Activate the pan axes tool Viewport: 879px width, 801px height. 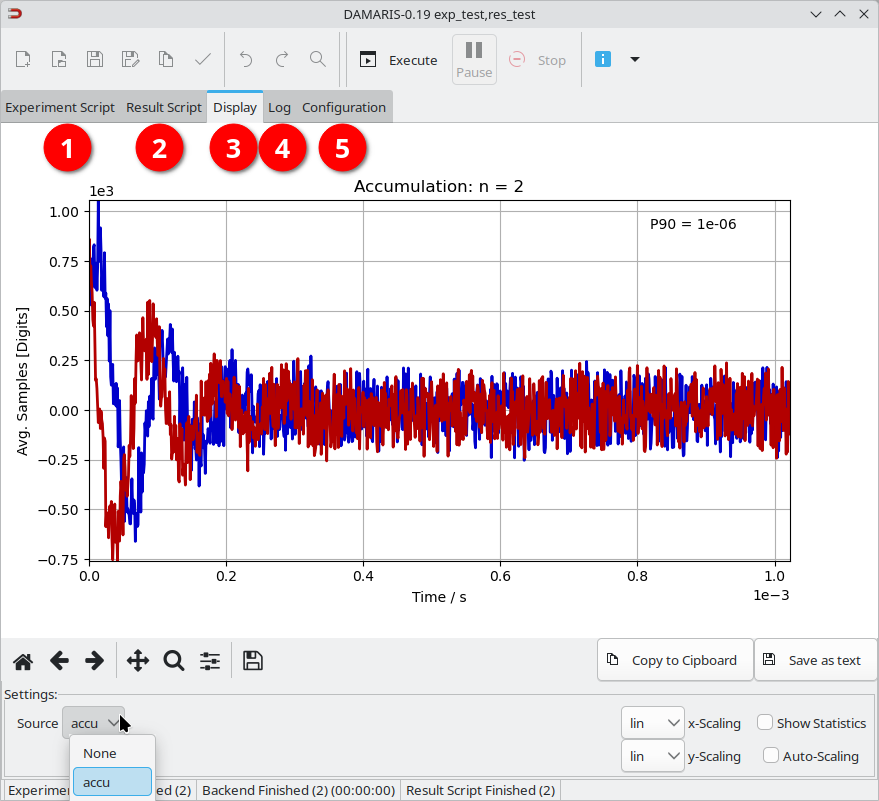pos(138,661)
